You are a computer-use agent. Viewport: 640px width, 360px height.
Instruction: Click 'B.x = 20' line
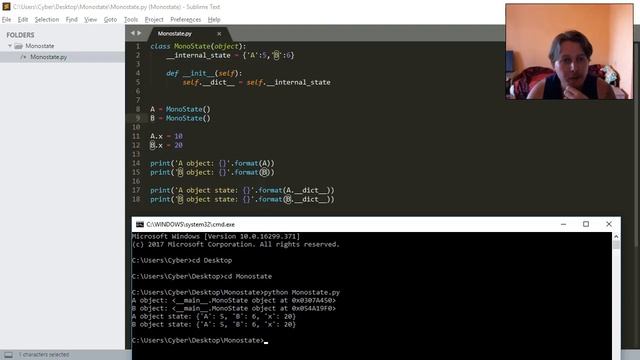click(x=166, y=145)
